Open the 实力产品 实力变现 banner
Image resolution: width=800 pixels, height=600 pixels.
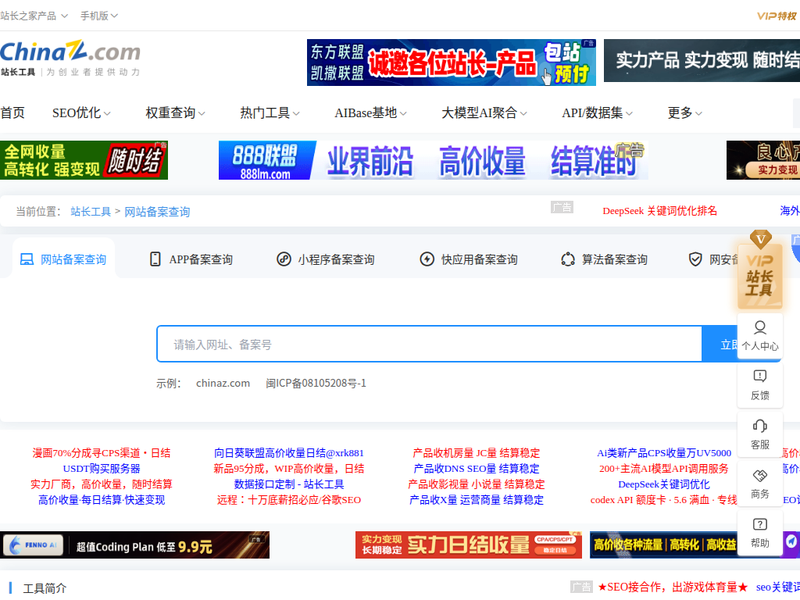click(x=702, y=60)
